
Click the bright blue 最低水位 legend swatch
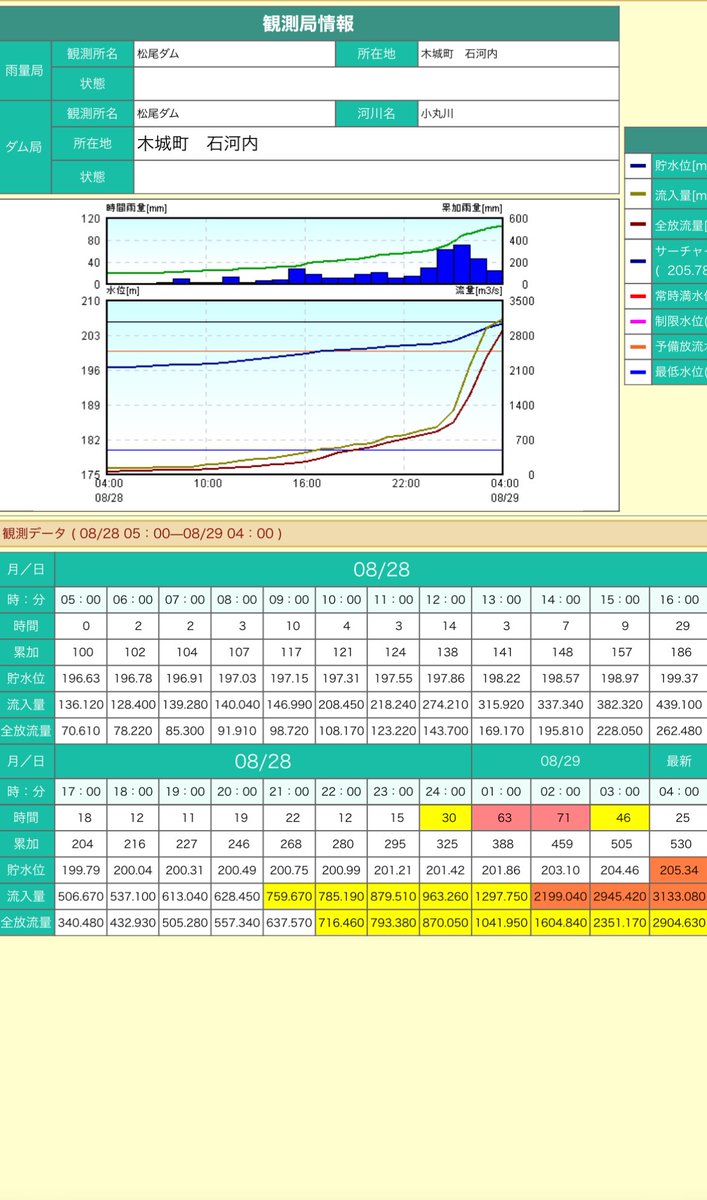coord(638,372)
